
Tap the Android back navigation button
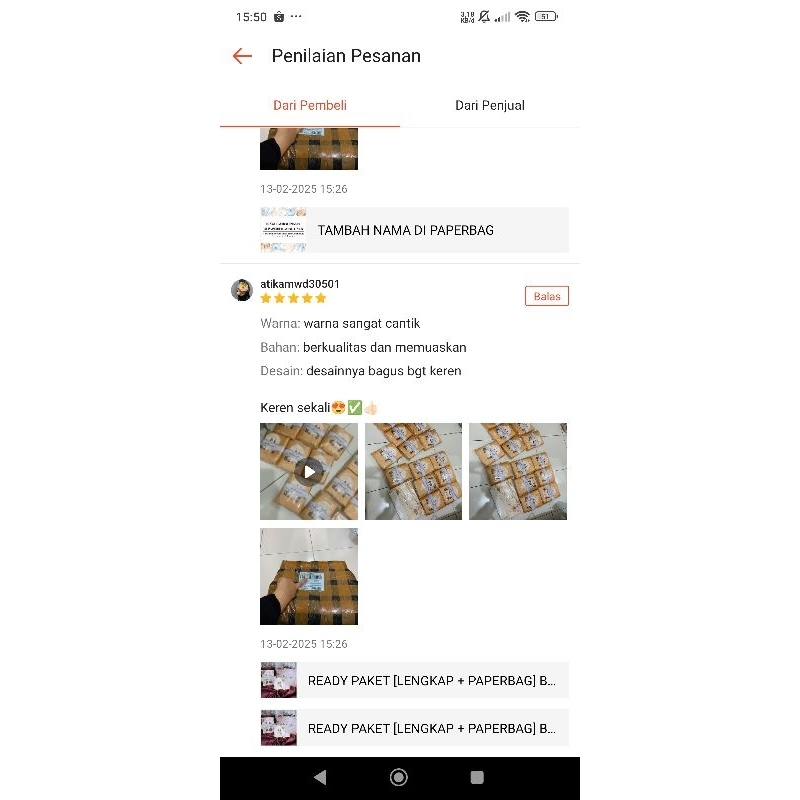click(x=320, y=778)
